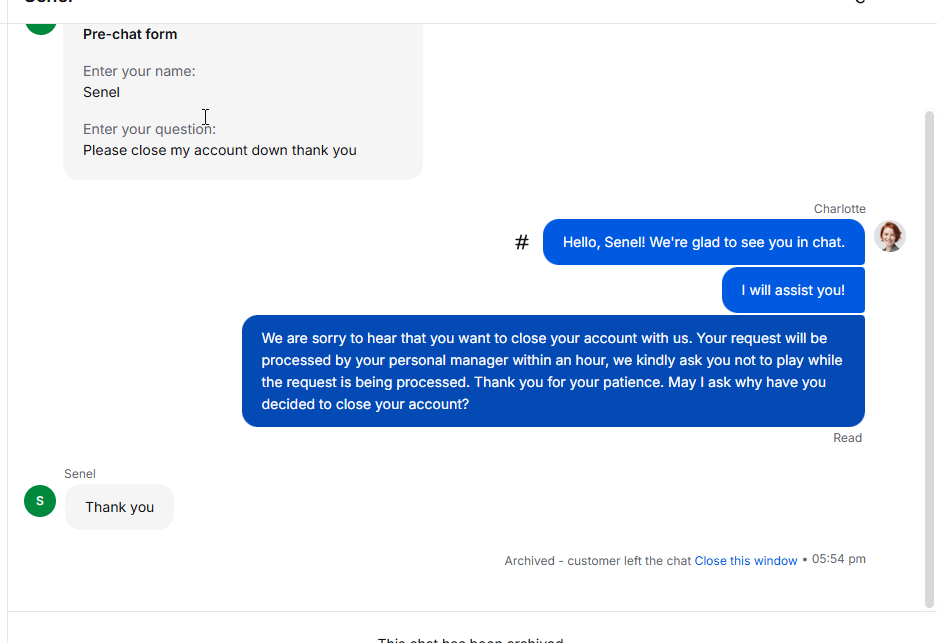Click the agent name "Charlotte" label
This screenshot has width=937, height=643.
click(x=839, y=209)
